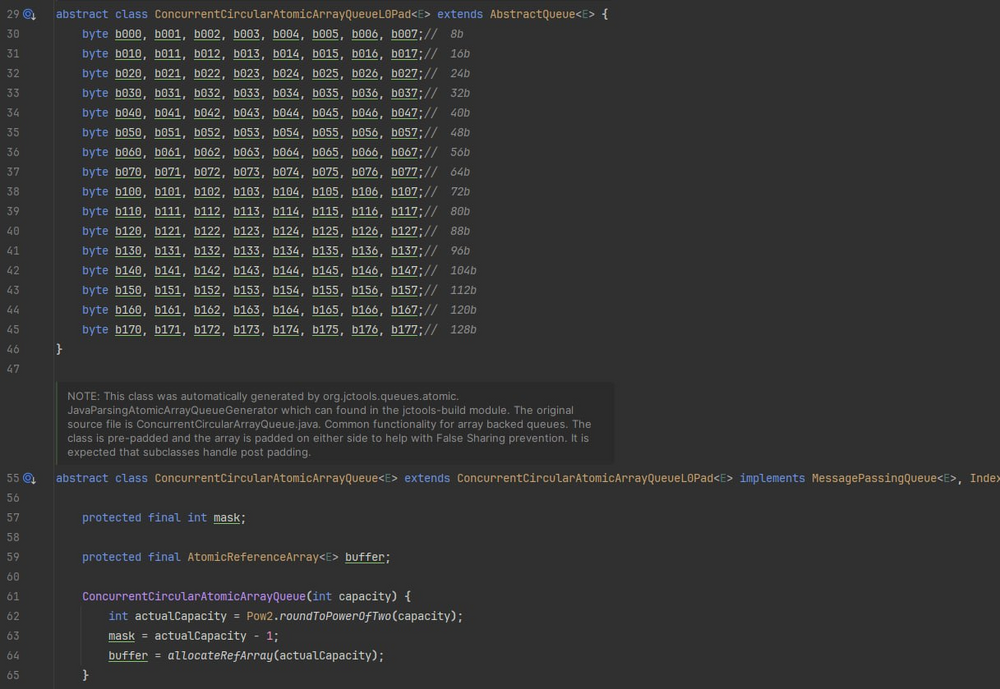
Task: Click MessagePassingQueue interface on line 55
Action: (874, 478)
